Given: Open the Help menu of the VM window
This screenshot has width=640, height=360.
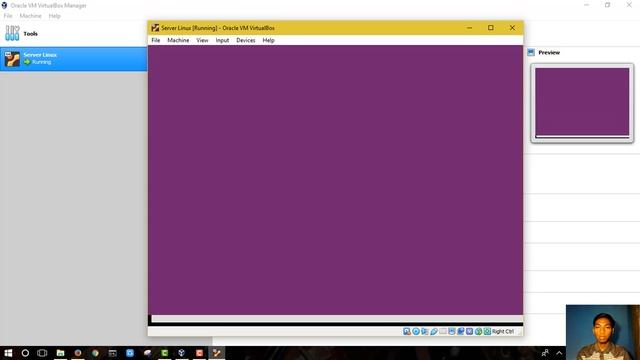Looking at the screenshot, I should [x=268, y=40].
